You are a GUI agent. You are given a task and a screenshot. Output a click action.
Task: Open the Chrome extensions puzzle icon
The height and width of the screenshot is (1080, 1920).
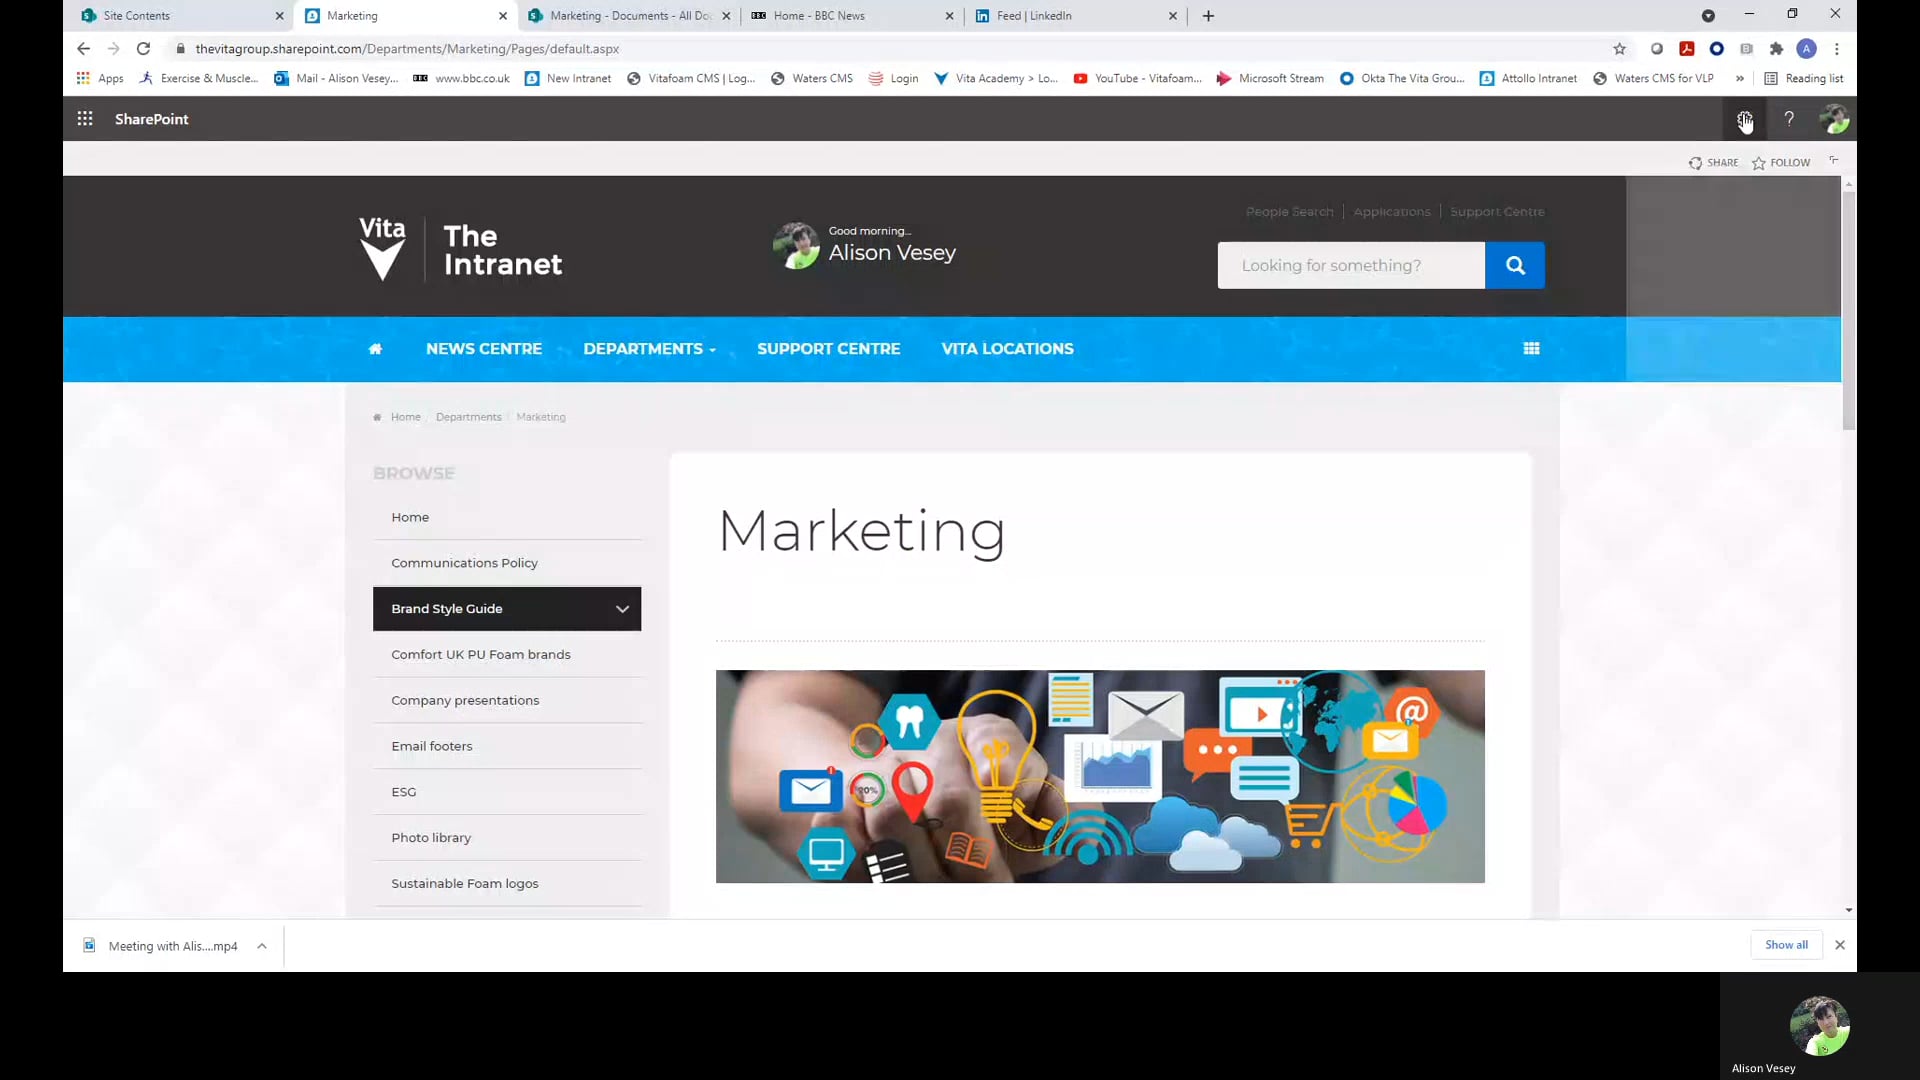tap(1776, 49)
